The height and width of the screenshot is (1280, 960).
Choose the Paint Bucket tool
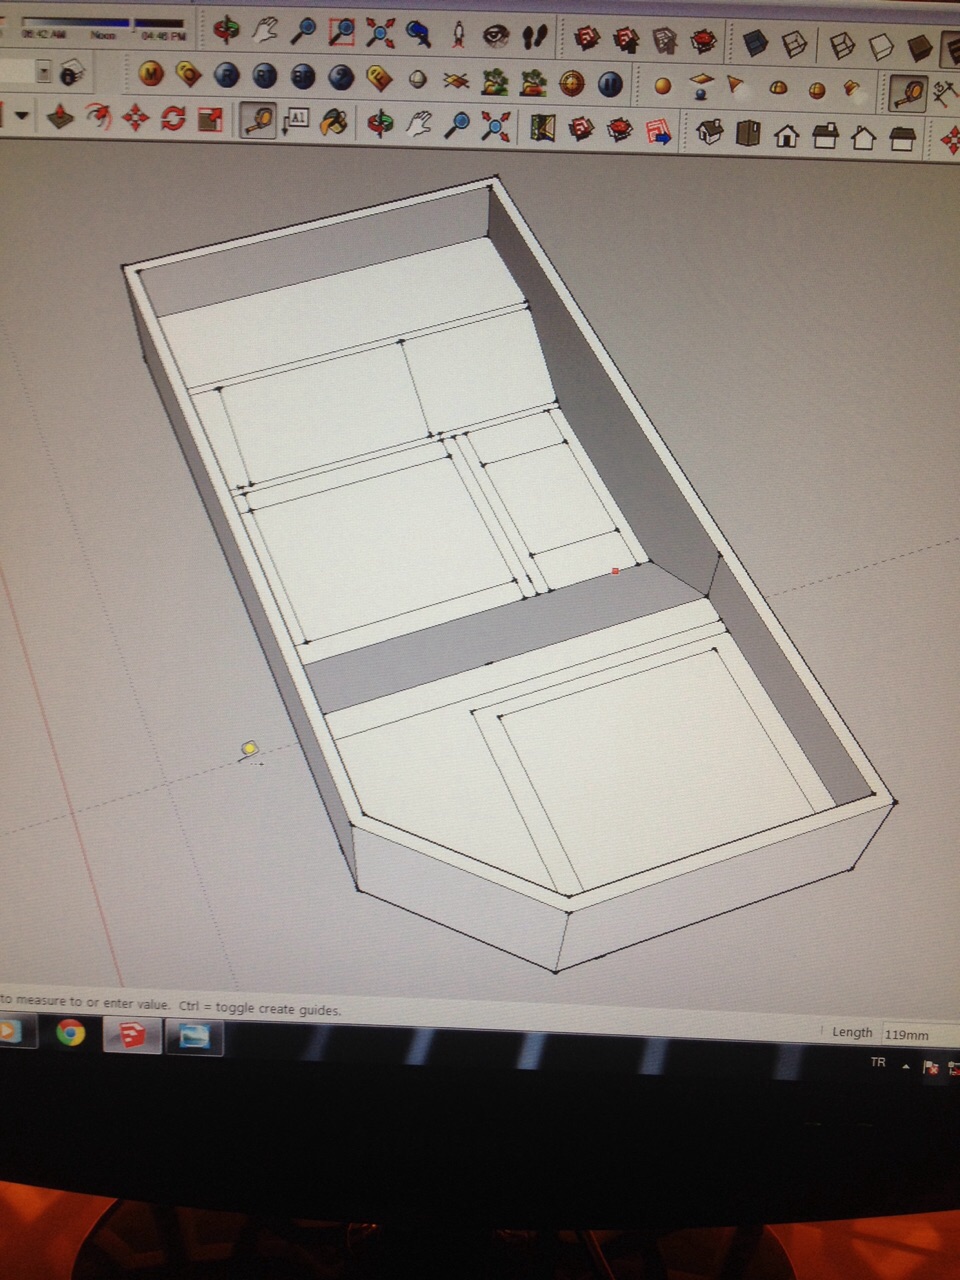(334, 122)
